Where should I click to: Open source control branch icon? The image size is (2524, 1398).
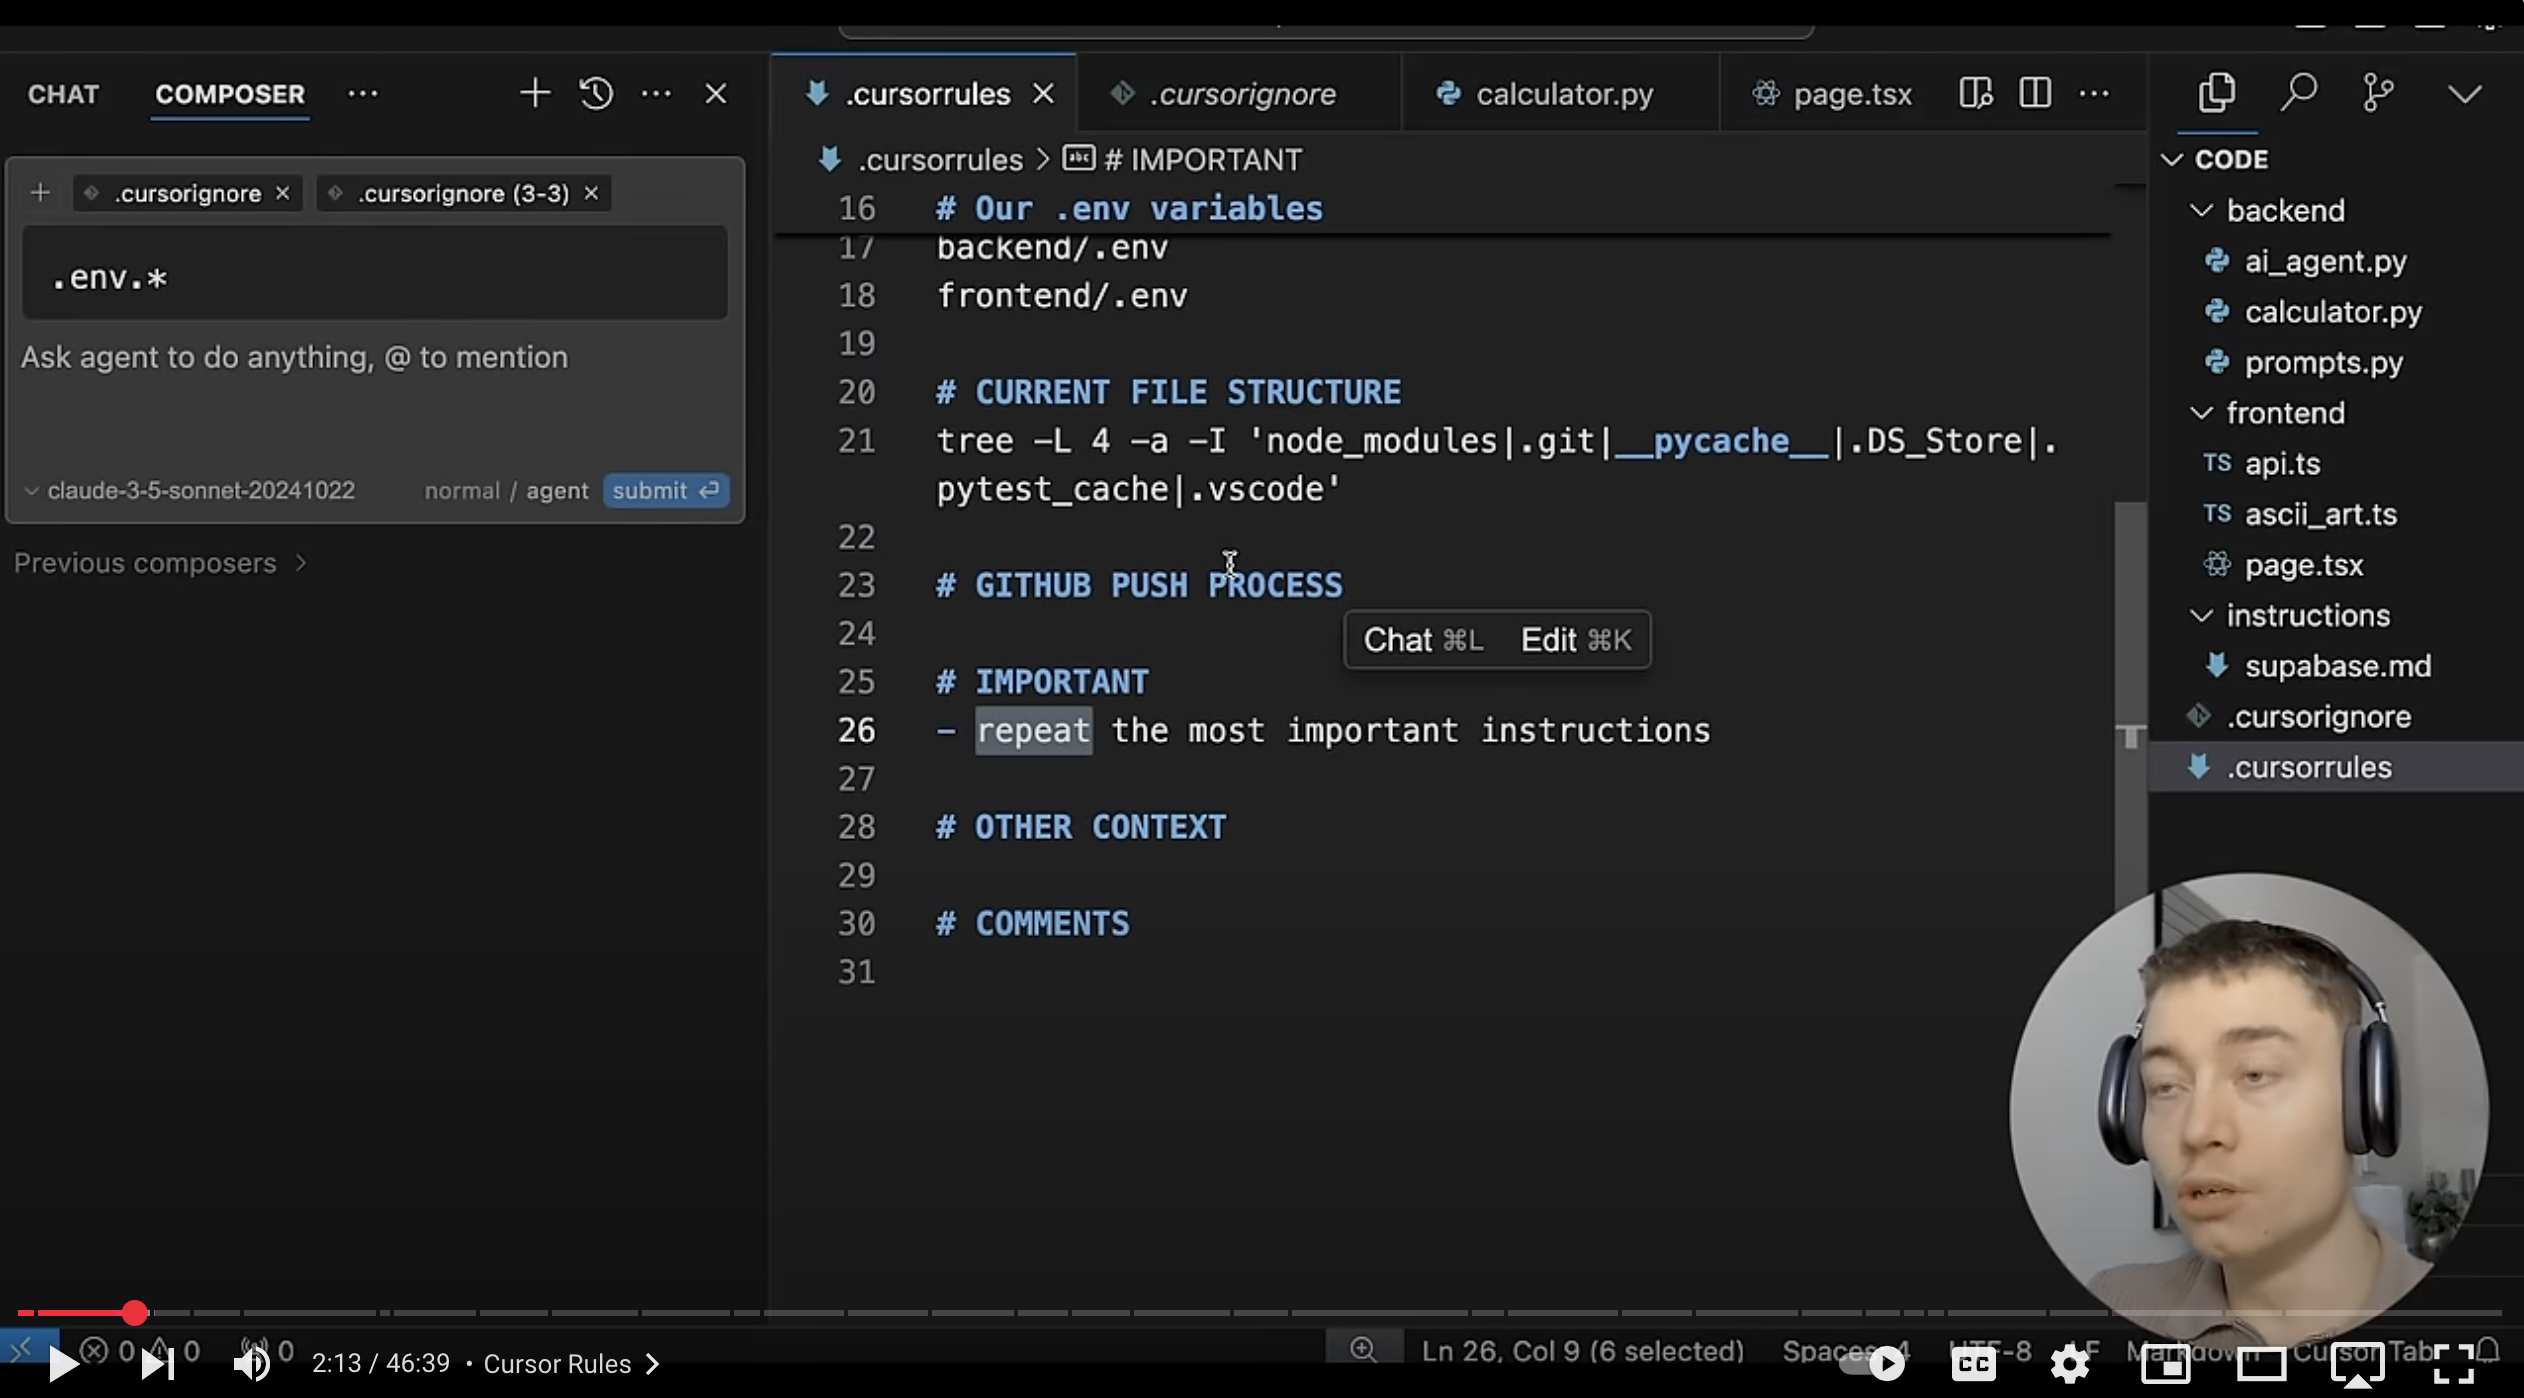point(2378,94)
